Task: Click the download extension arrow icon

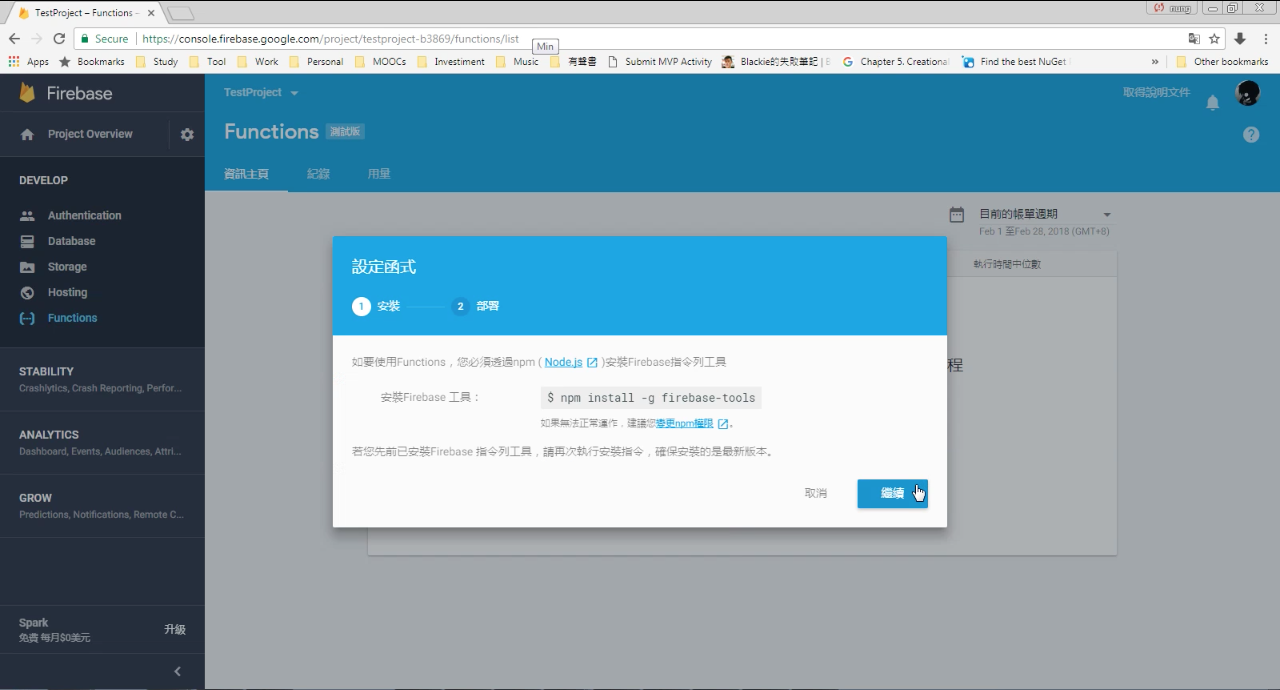Action: [x=1240, y=39]
